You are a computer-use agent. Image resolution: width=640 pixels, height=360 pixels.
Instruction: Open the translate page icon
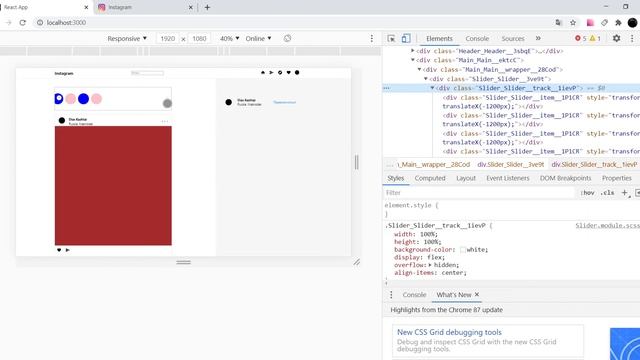point(559,22)
